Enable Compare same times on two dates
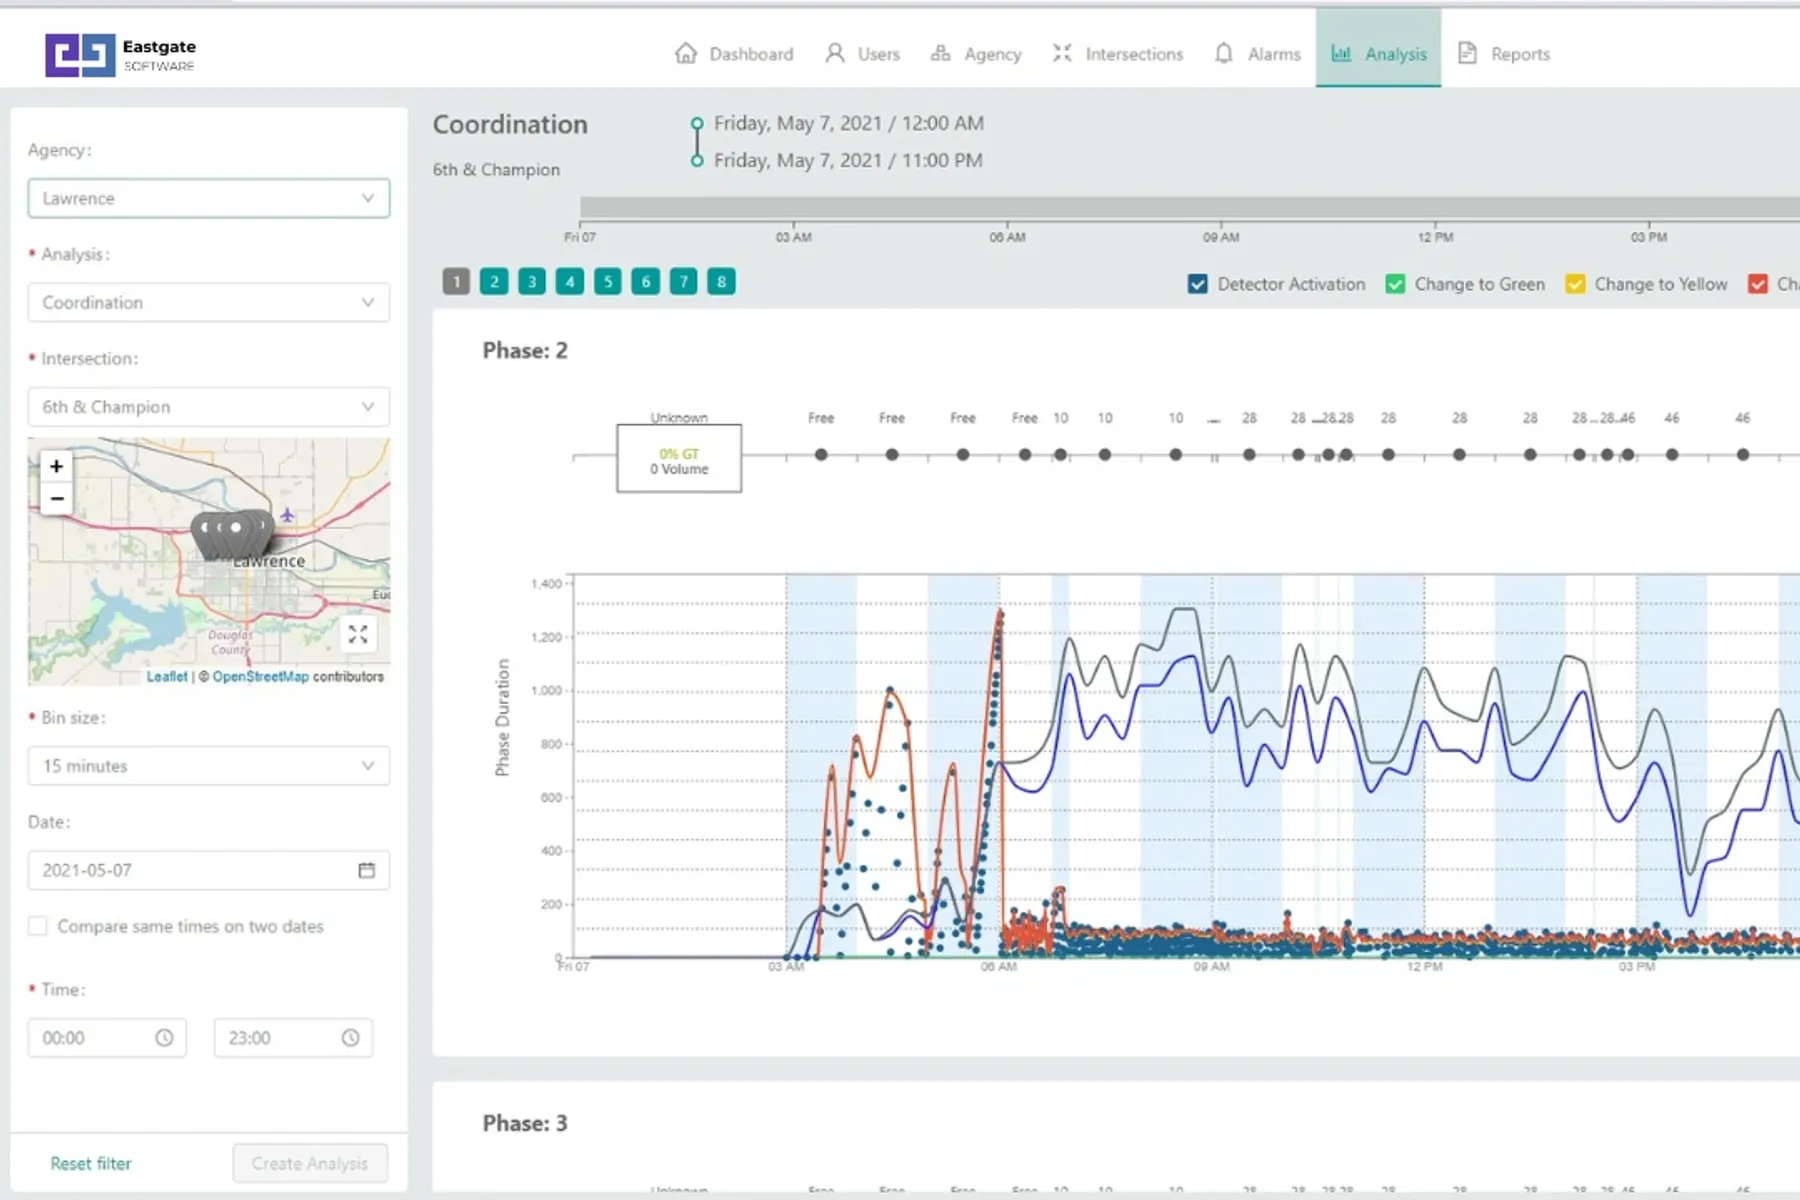Image resolution: width=1800 pixels, height=1200 pixels. pos(38,926)
